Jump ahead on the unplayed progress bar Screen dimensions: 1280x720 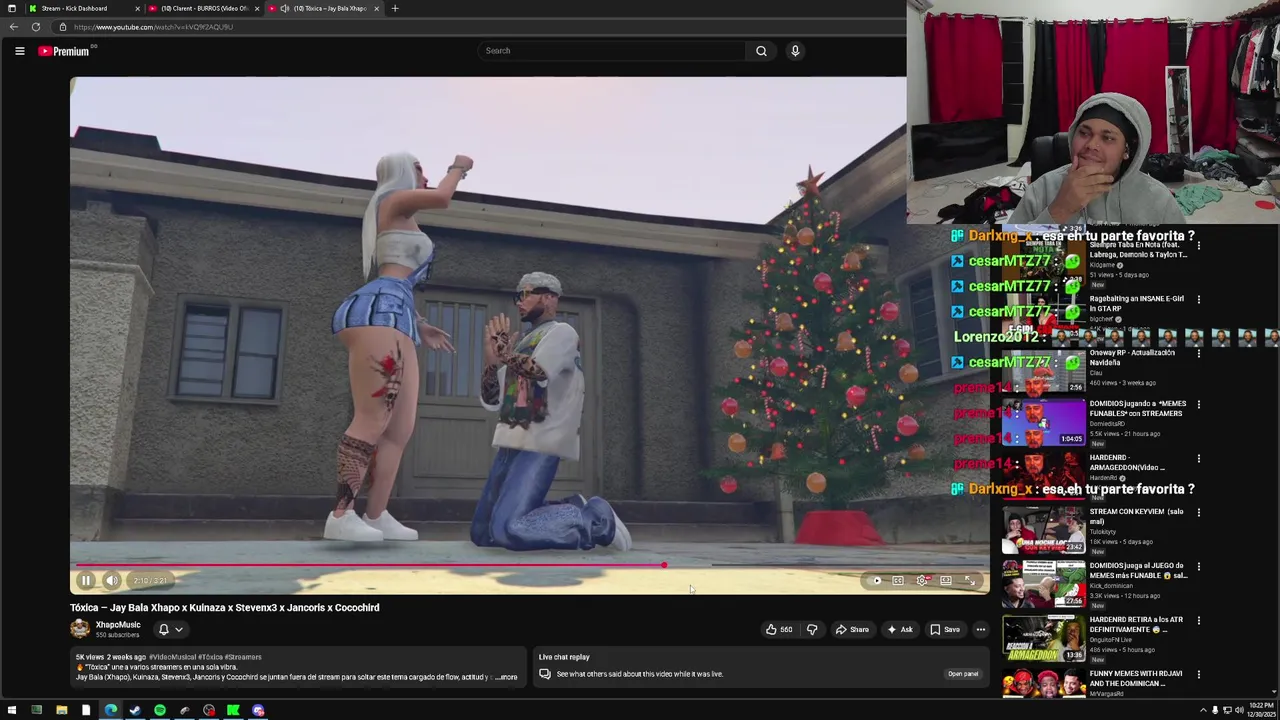coord(826,565)
